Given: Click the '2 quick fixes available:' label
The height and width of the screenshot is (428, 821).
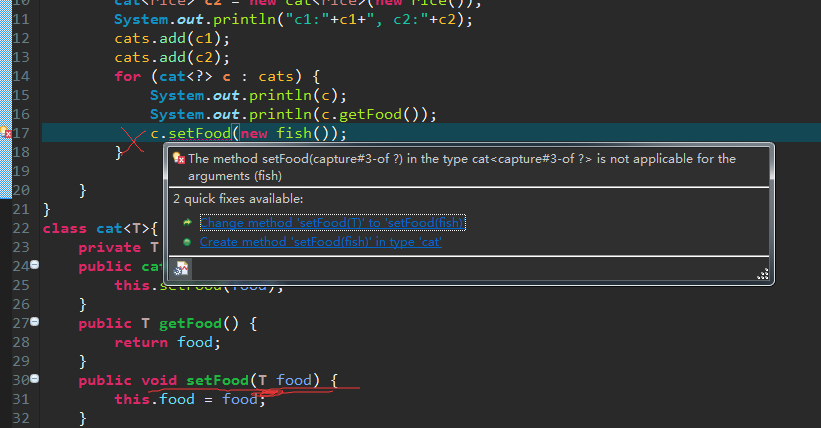Looking at the screenshot, I should pos(238,199).
